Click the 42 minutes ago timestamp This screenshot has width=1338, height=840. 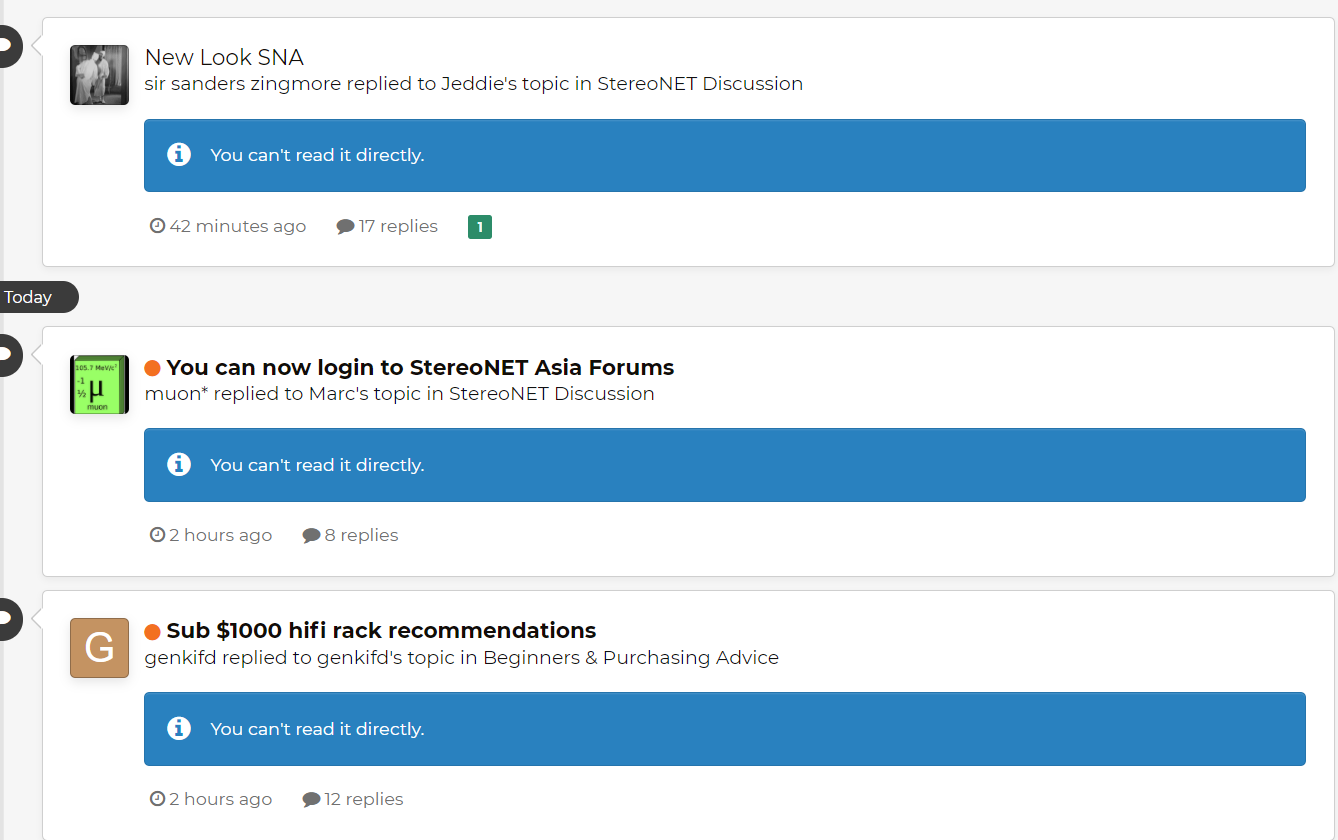click(238, 226)
